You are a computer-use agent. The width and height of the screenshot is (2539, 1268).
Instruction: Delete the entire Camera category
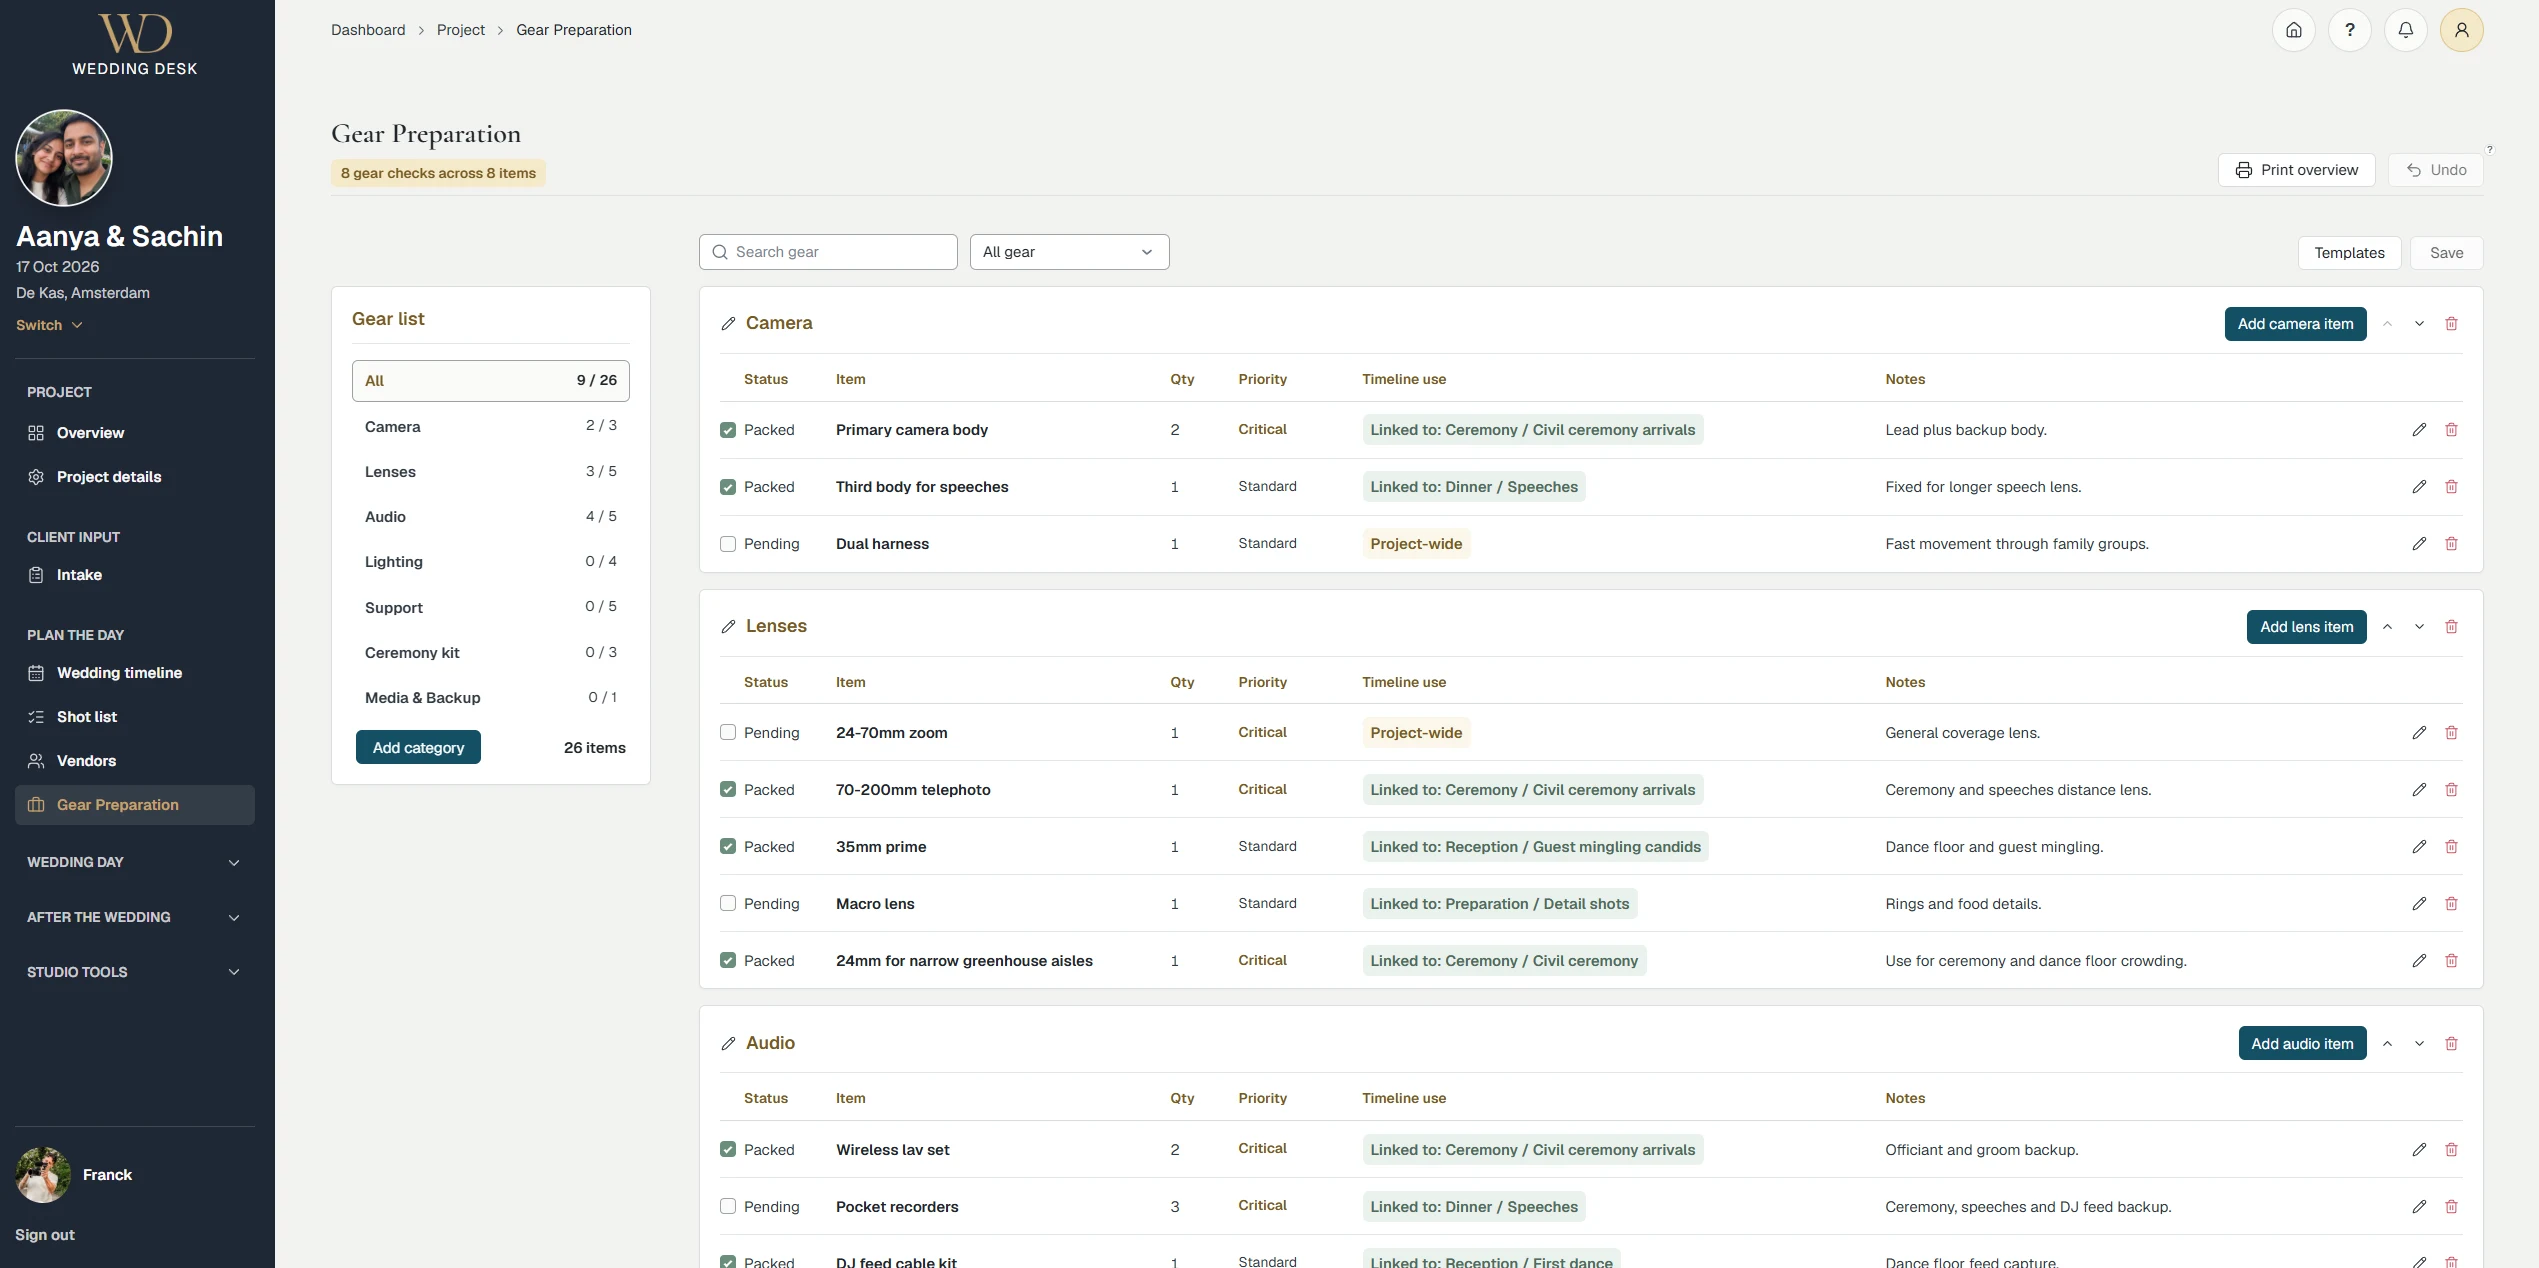2451,324
